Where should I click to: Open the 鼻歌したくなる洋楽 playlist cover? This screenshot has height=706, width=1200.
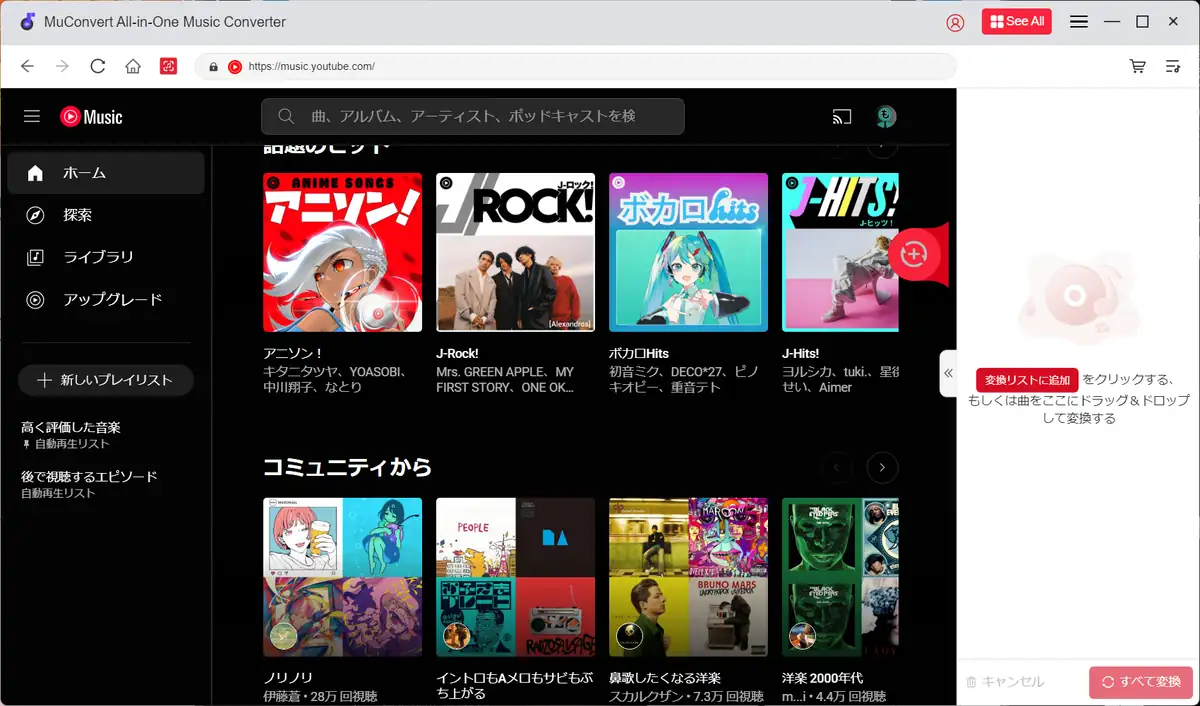(689, 577)
